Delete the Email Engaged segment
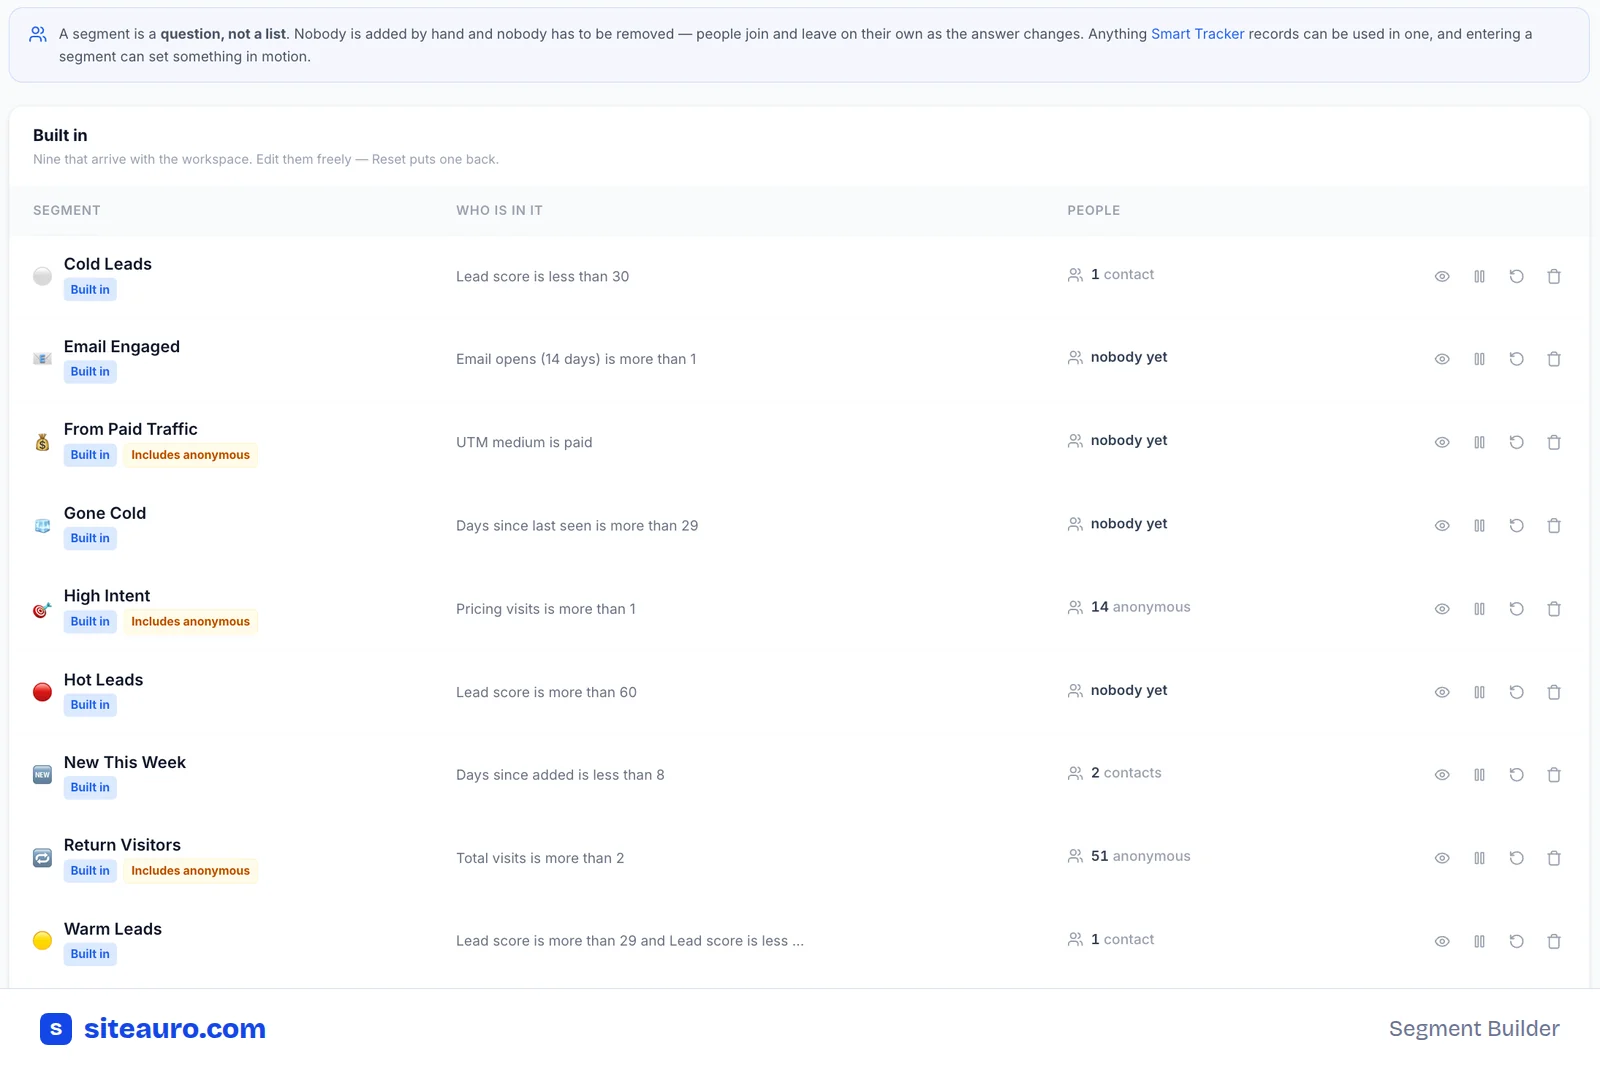This screenshot has width=1600, height=1068. pyautogui.click(x=1554, y=359)
